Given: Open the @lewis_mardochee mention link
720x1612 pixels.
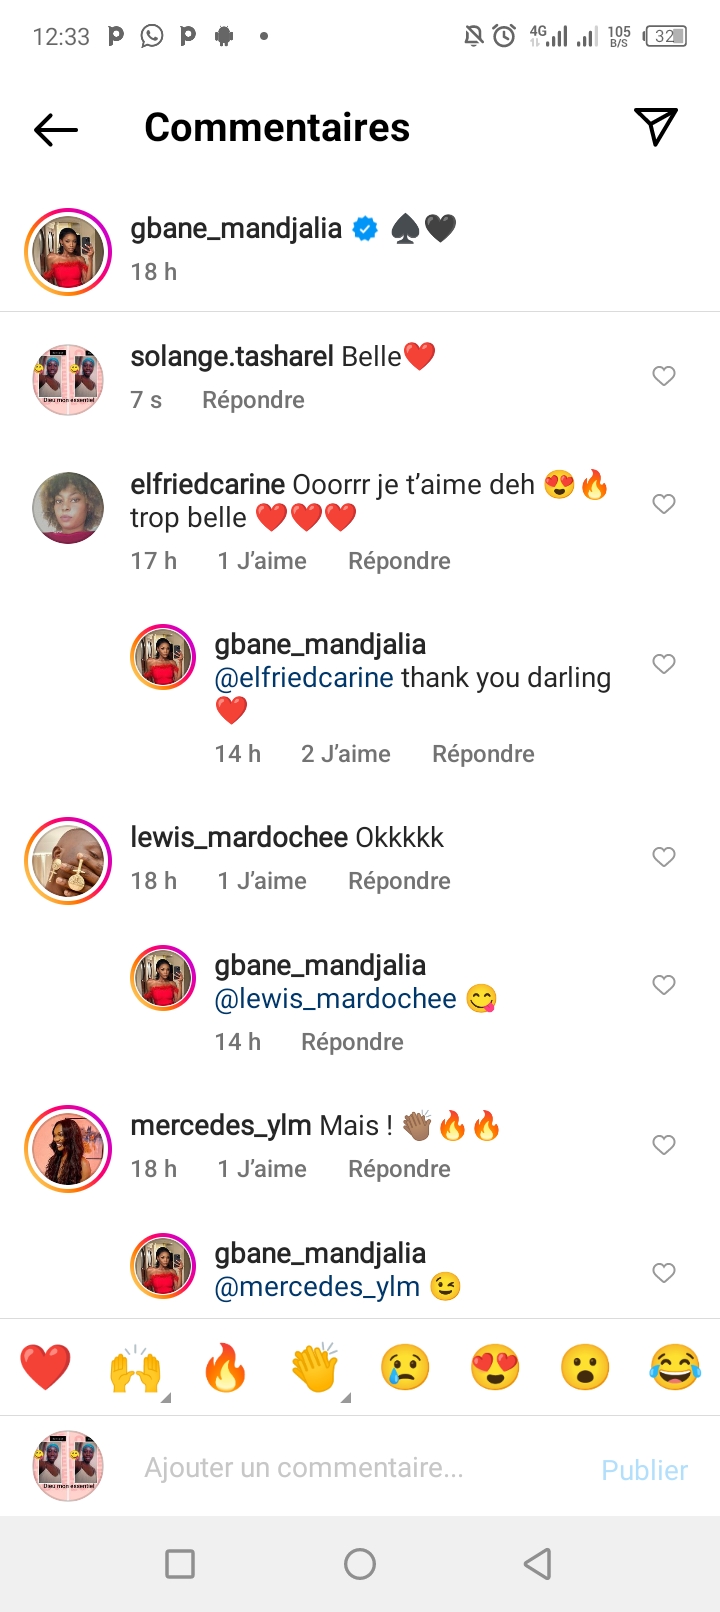Looking at the screenshot, I should tap(336, 999).
